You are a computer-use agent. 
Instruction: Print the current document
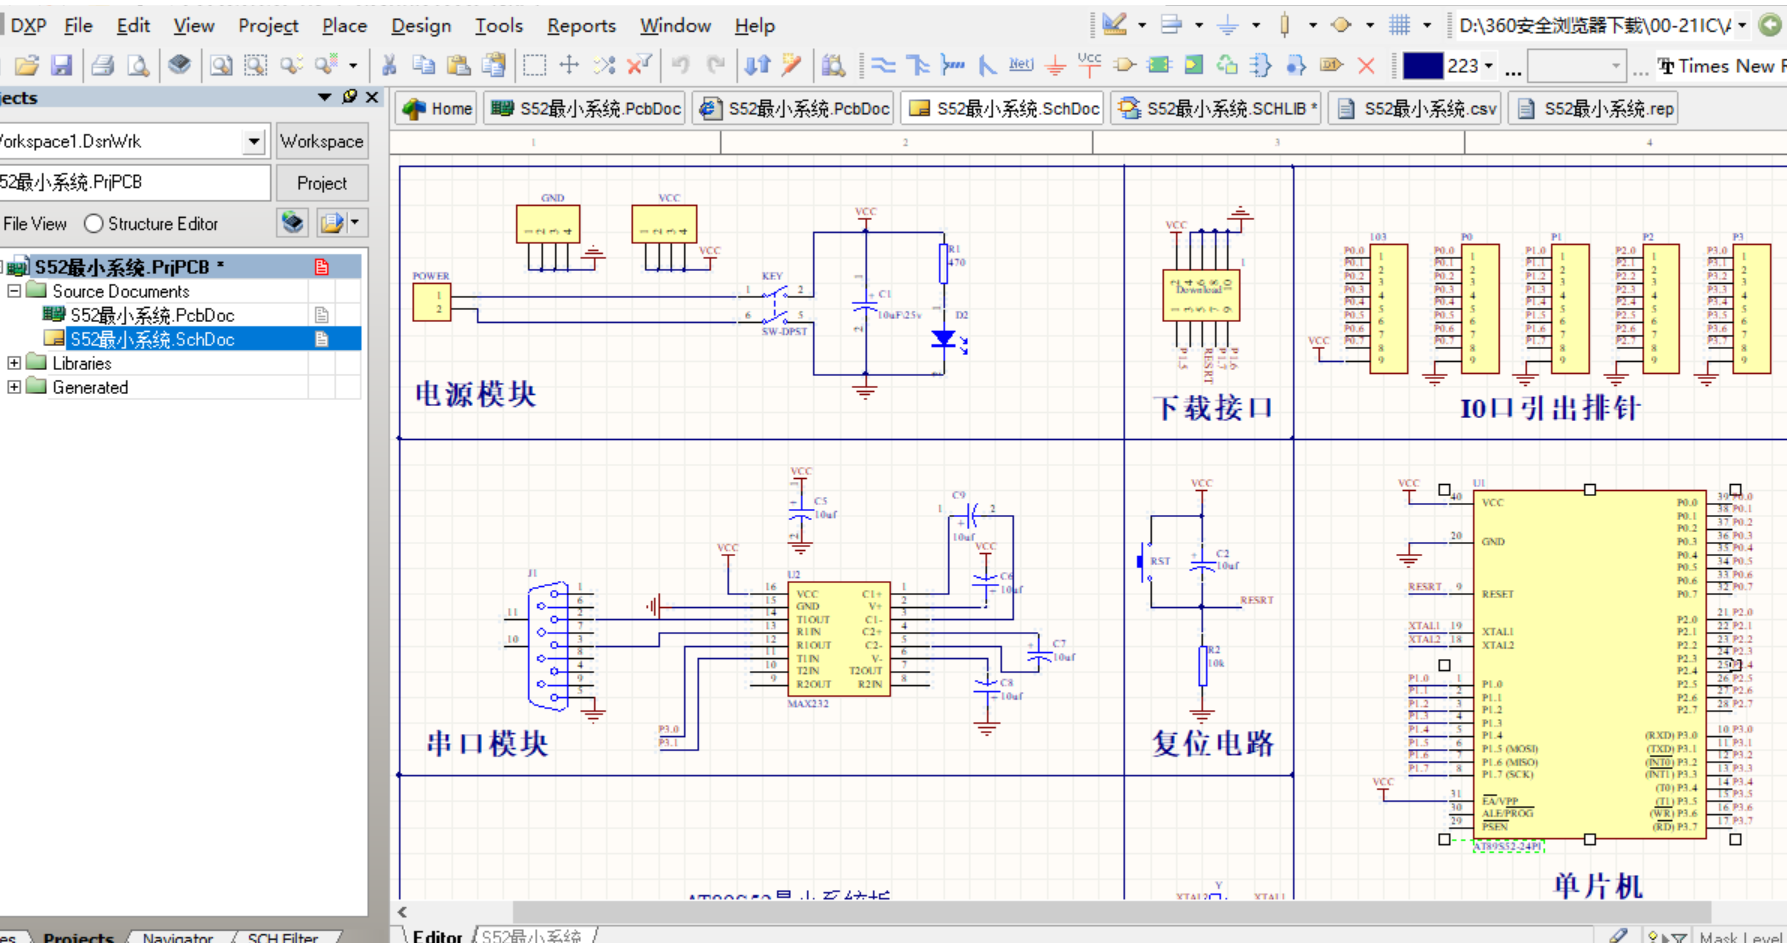pos(102,66)
